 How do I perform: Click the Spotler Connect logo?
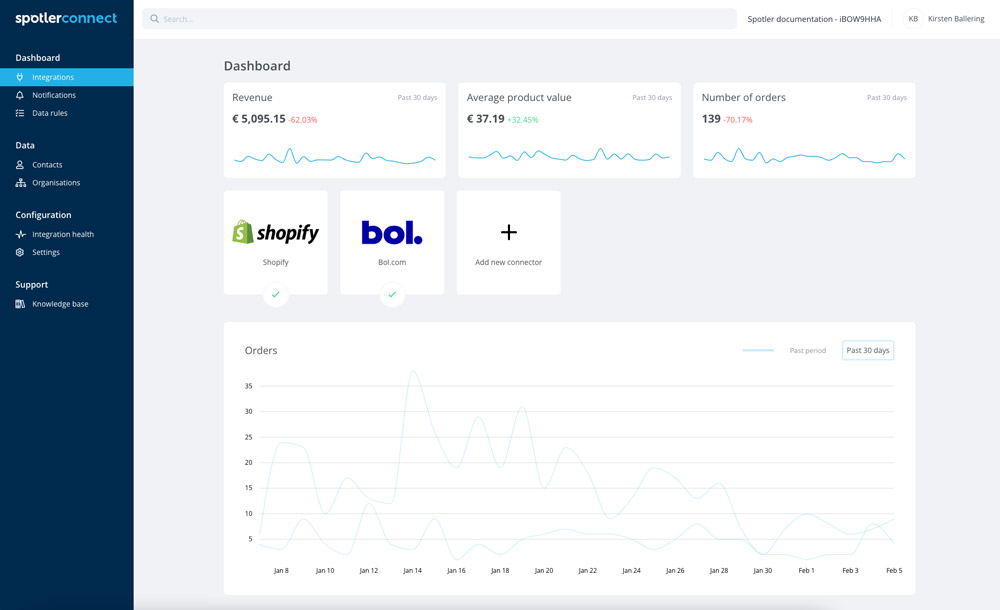[x=66, y=19]
